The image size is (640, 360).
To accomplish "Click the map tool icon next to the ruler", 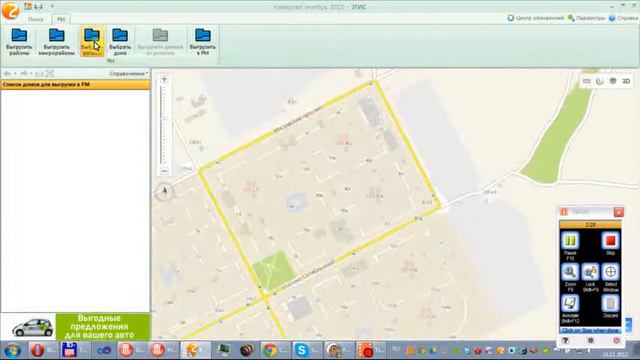I will click(x=600, y=81).
